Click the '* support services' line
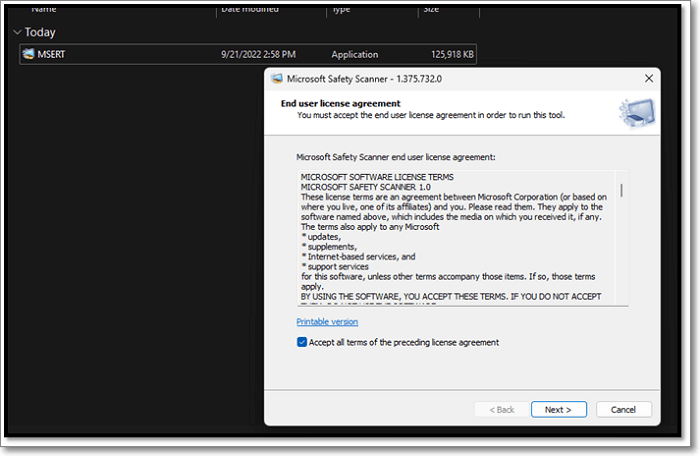The height and width of the screenshot is (456, 700). (x=335, y=267)
